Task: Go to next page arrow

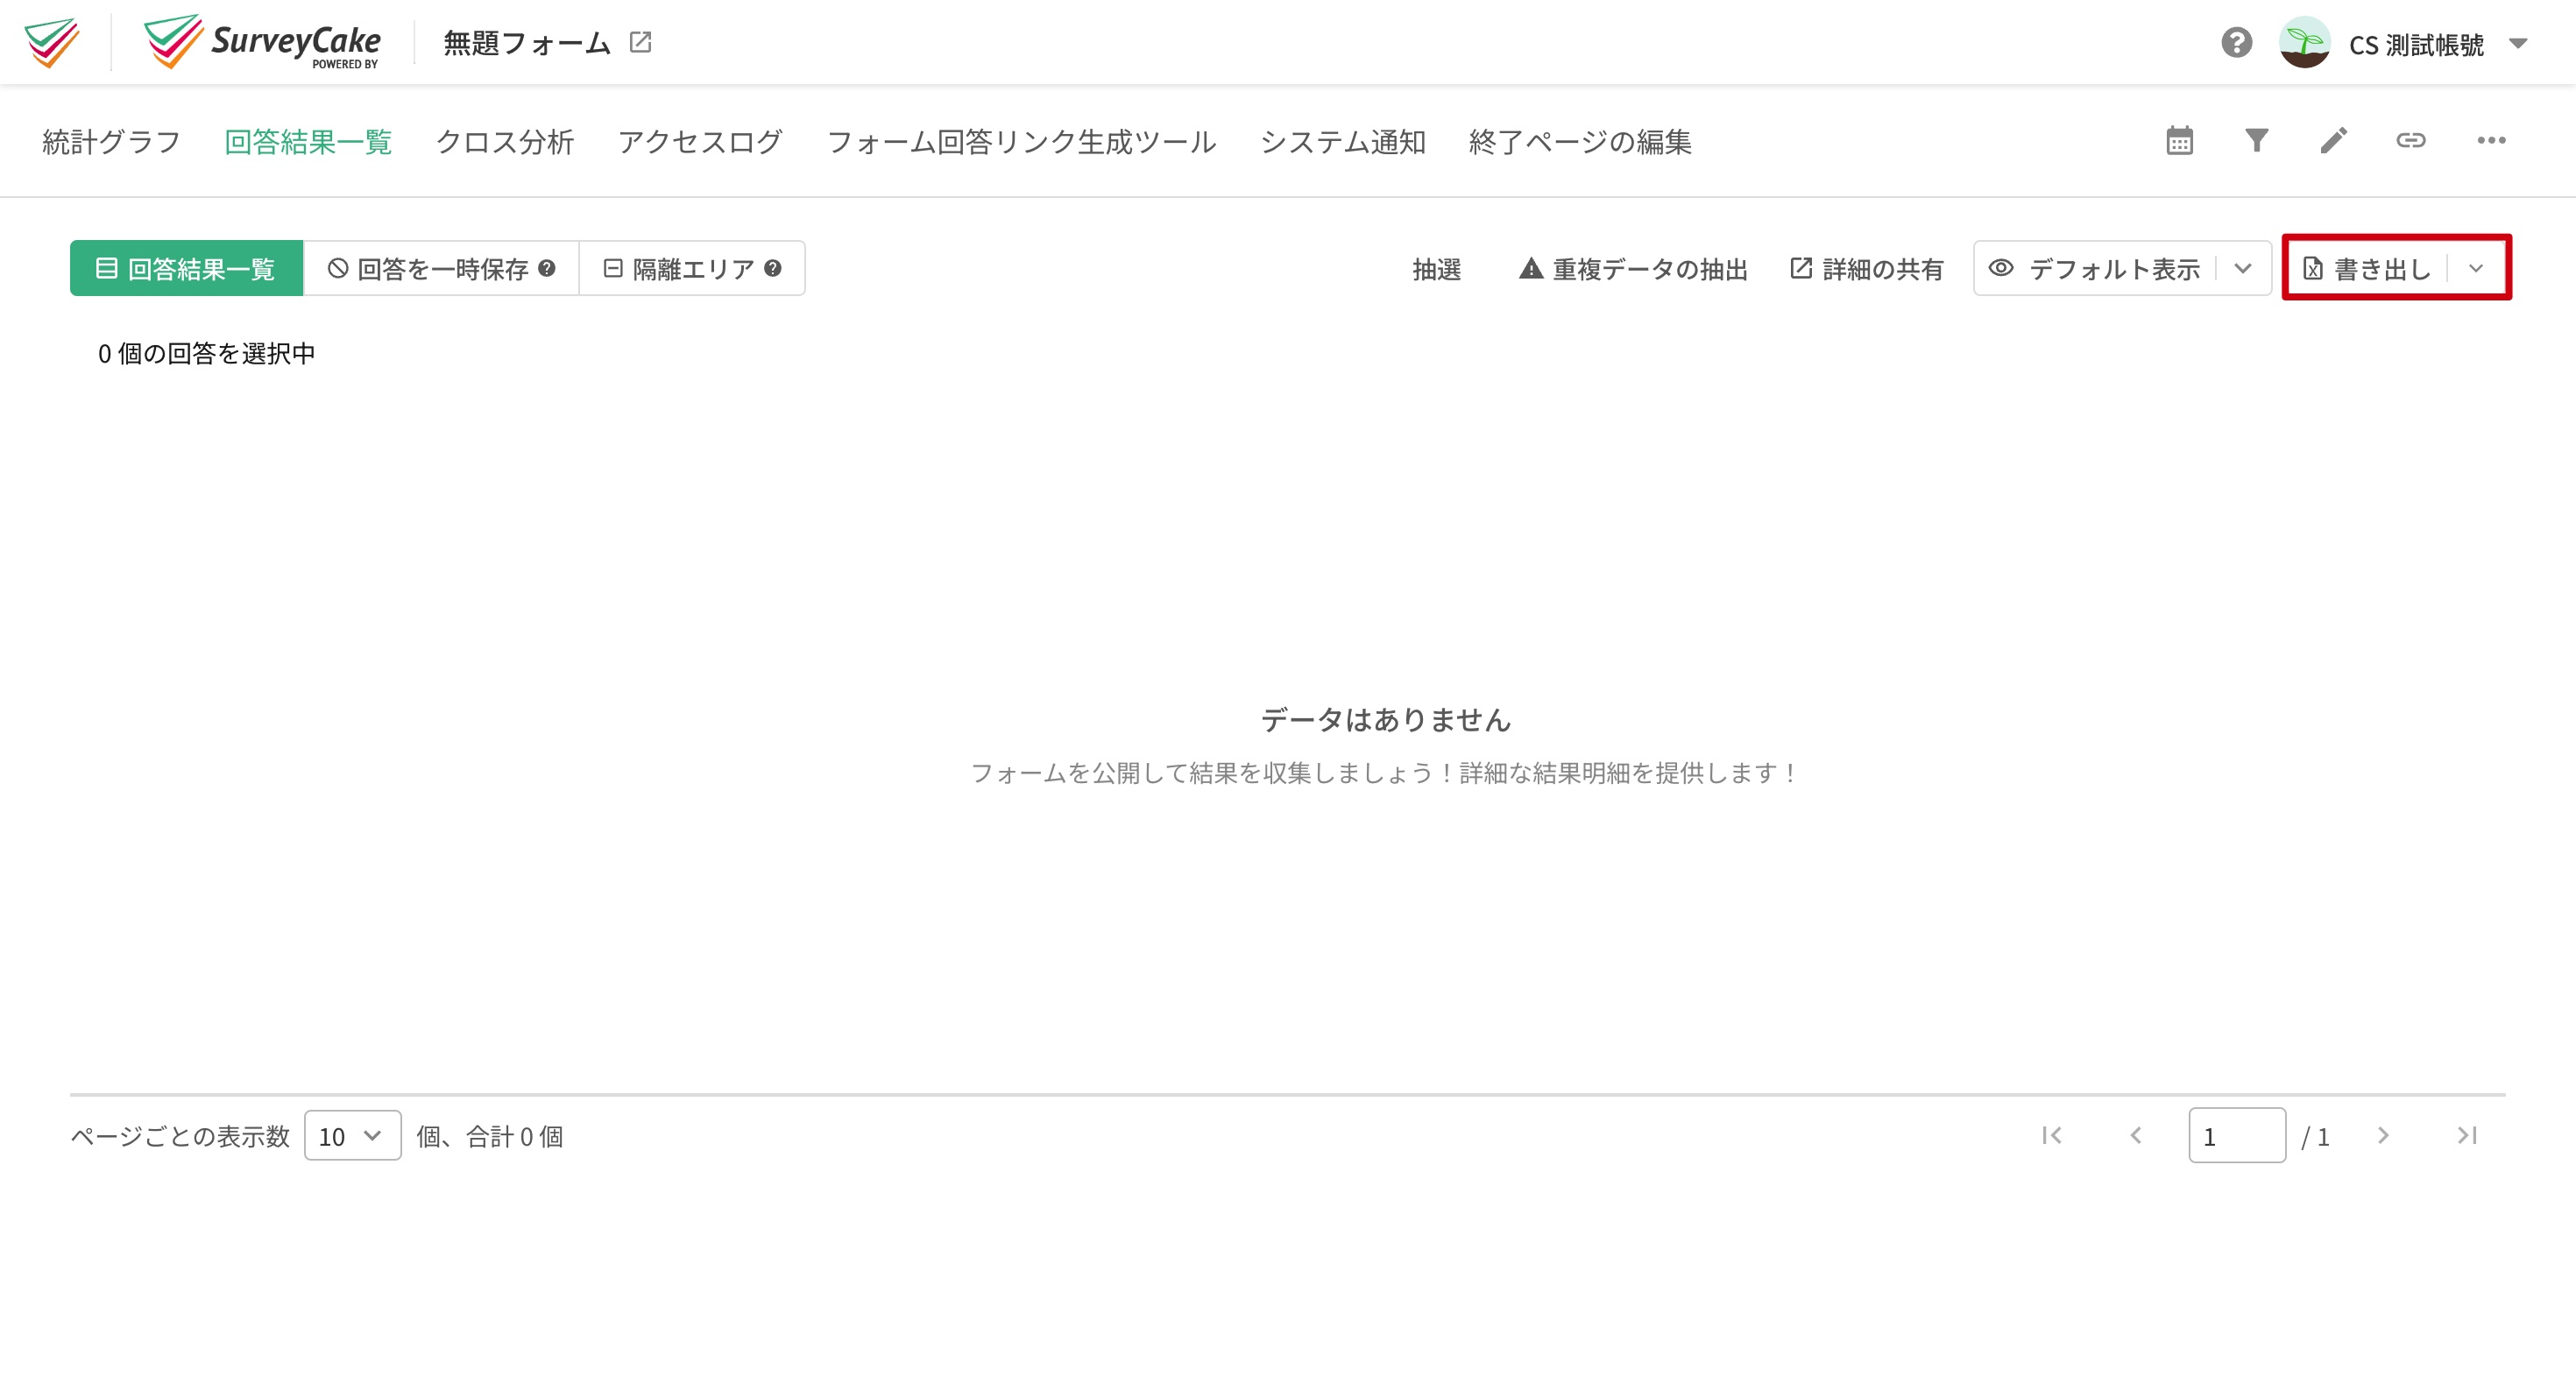Action: (x=2383, y=1136)
